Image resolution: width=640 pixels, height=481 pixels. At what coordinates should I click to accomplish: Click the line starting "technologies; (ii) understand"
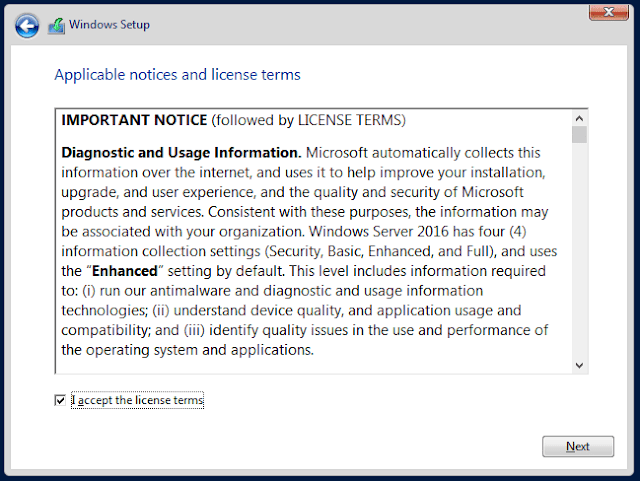291,310
